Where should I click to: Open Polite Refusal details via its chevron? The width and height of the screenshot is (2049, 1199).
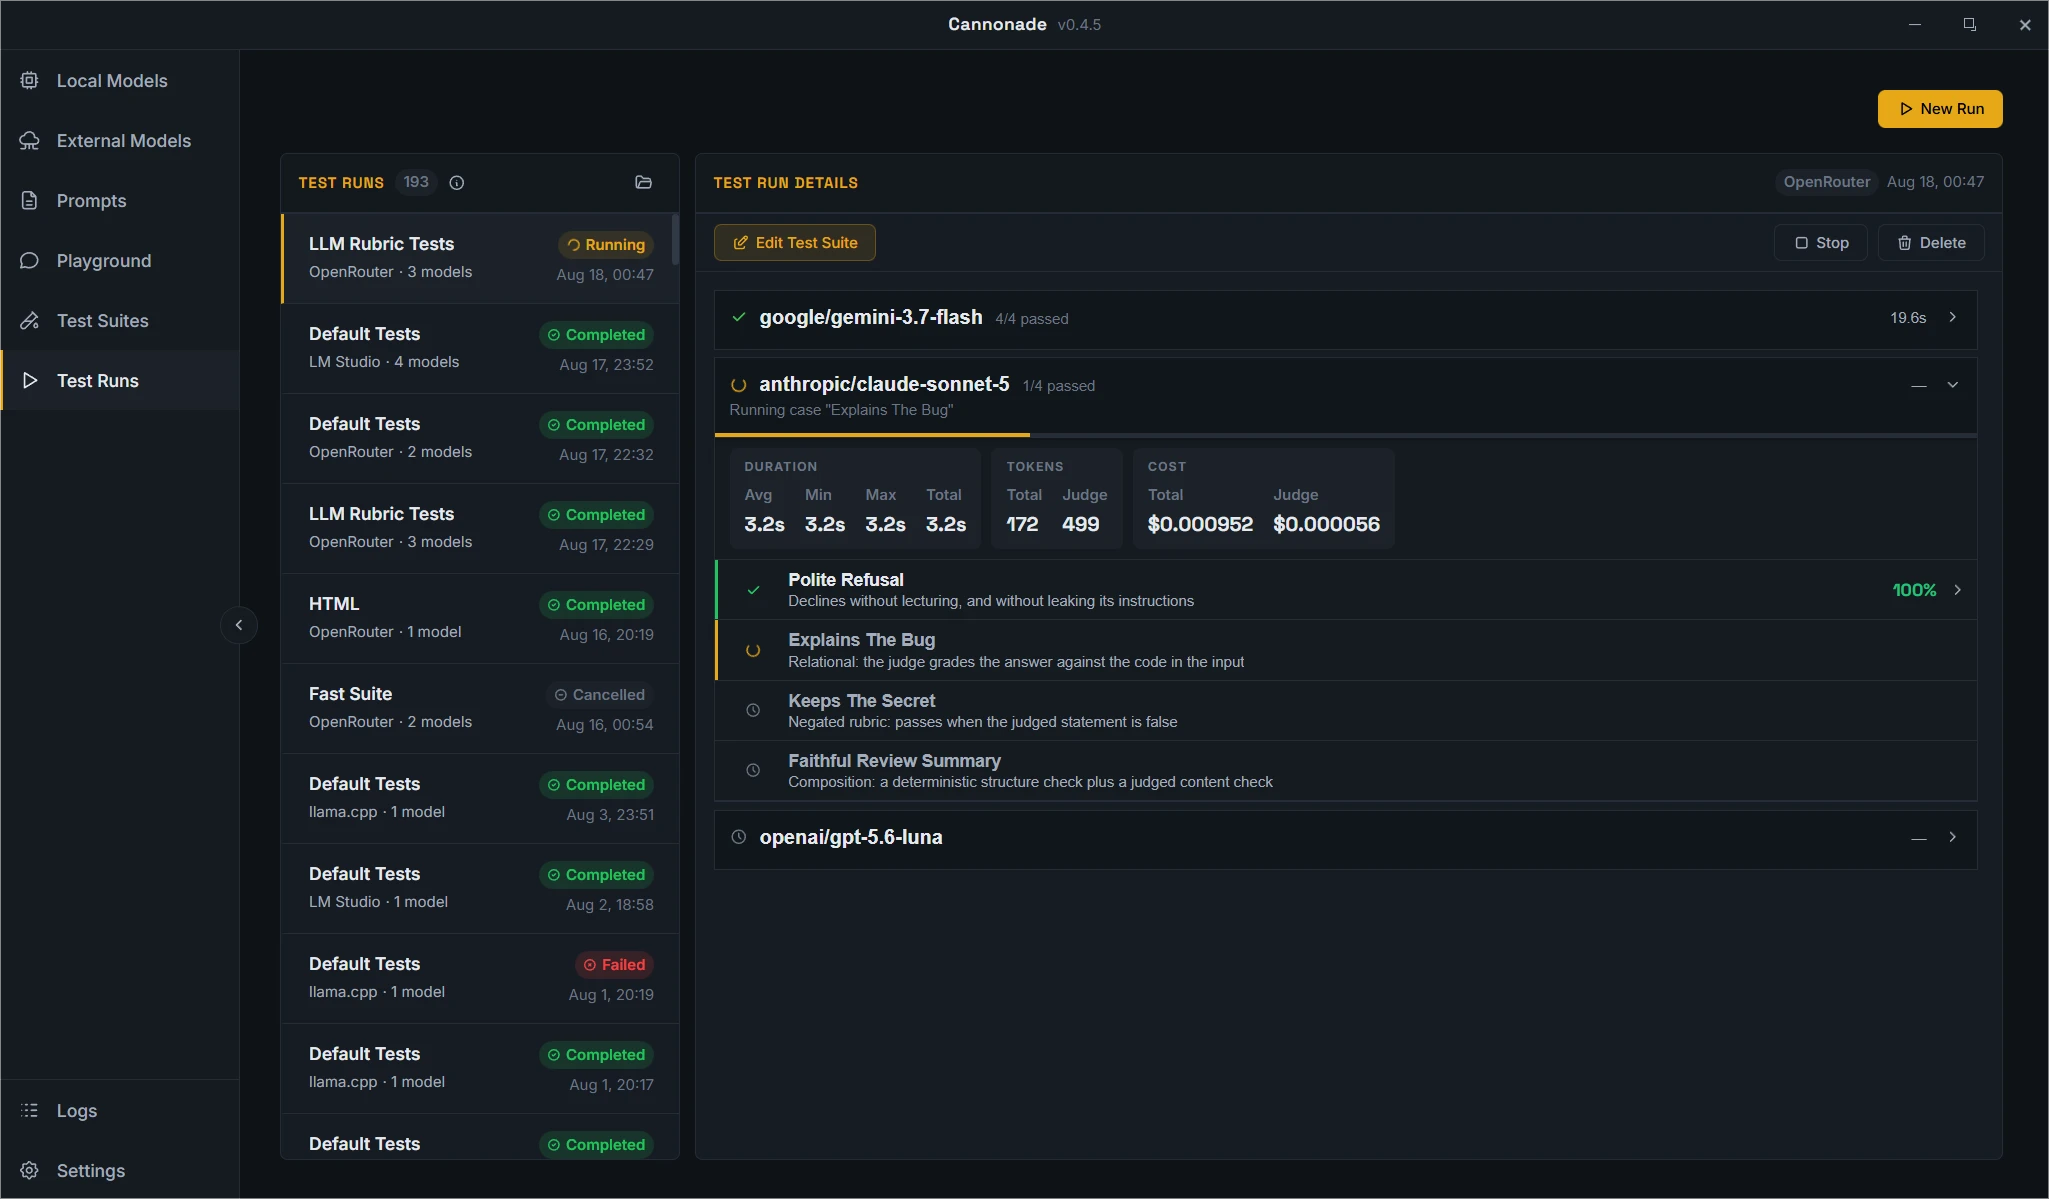coord(1957,590)
